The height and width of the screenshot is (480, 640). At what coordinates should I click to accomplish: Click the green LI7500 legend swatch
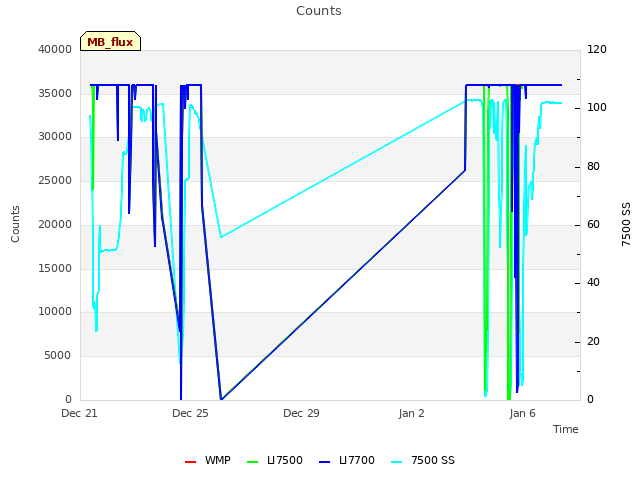[x=253, y=462]
